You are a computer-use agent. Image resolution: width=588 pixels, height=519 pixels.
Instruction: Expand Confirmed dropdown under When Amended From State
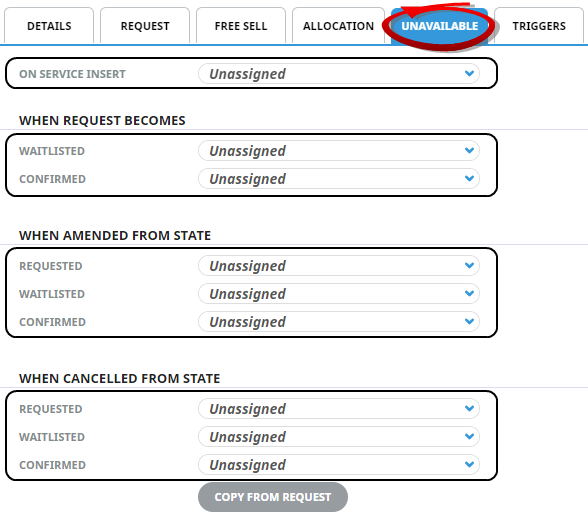click(339, 321)
